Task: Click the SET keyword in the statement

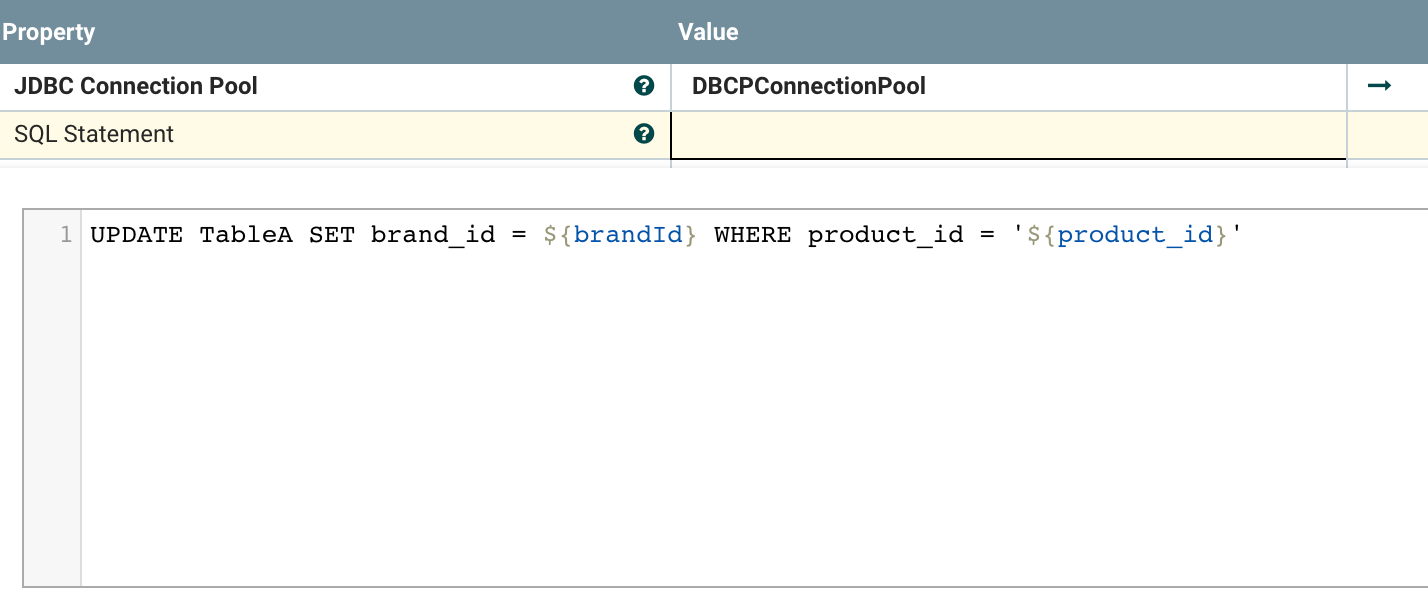Action: tap(334, 234)
